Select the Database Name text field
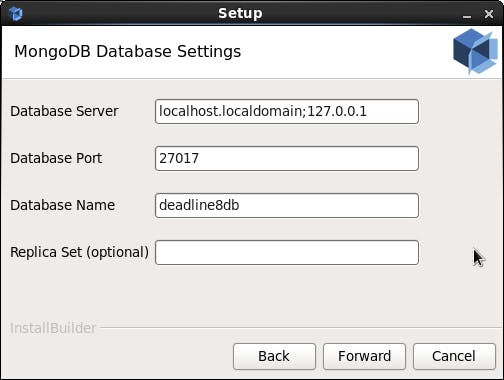 tap(287, 205)
